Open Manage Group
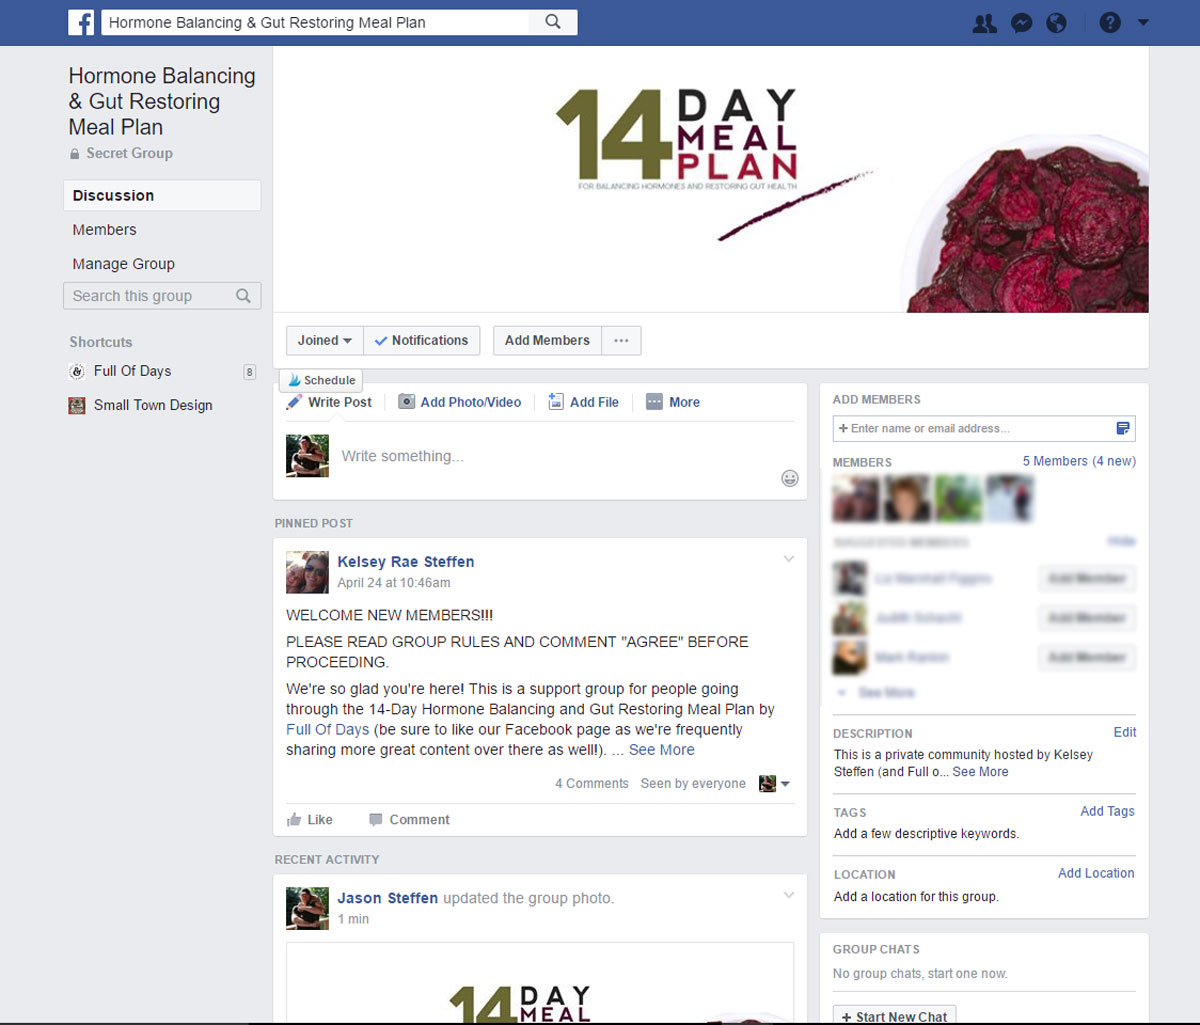1200x1025 pixels. click(x=123, y=264)
